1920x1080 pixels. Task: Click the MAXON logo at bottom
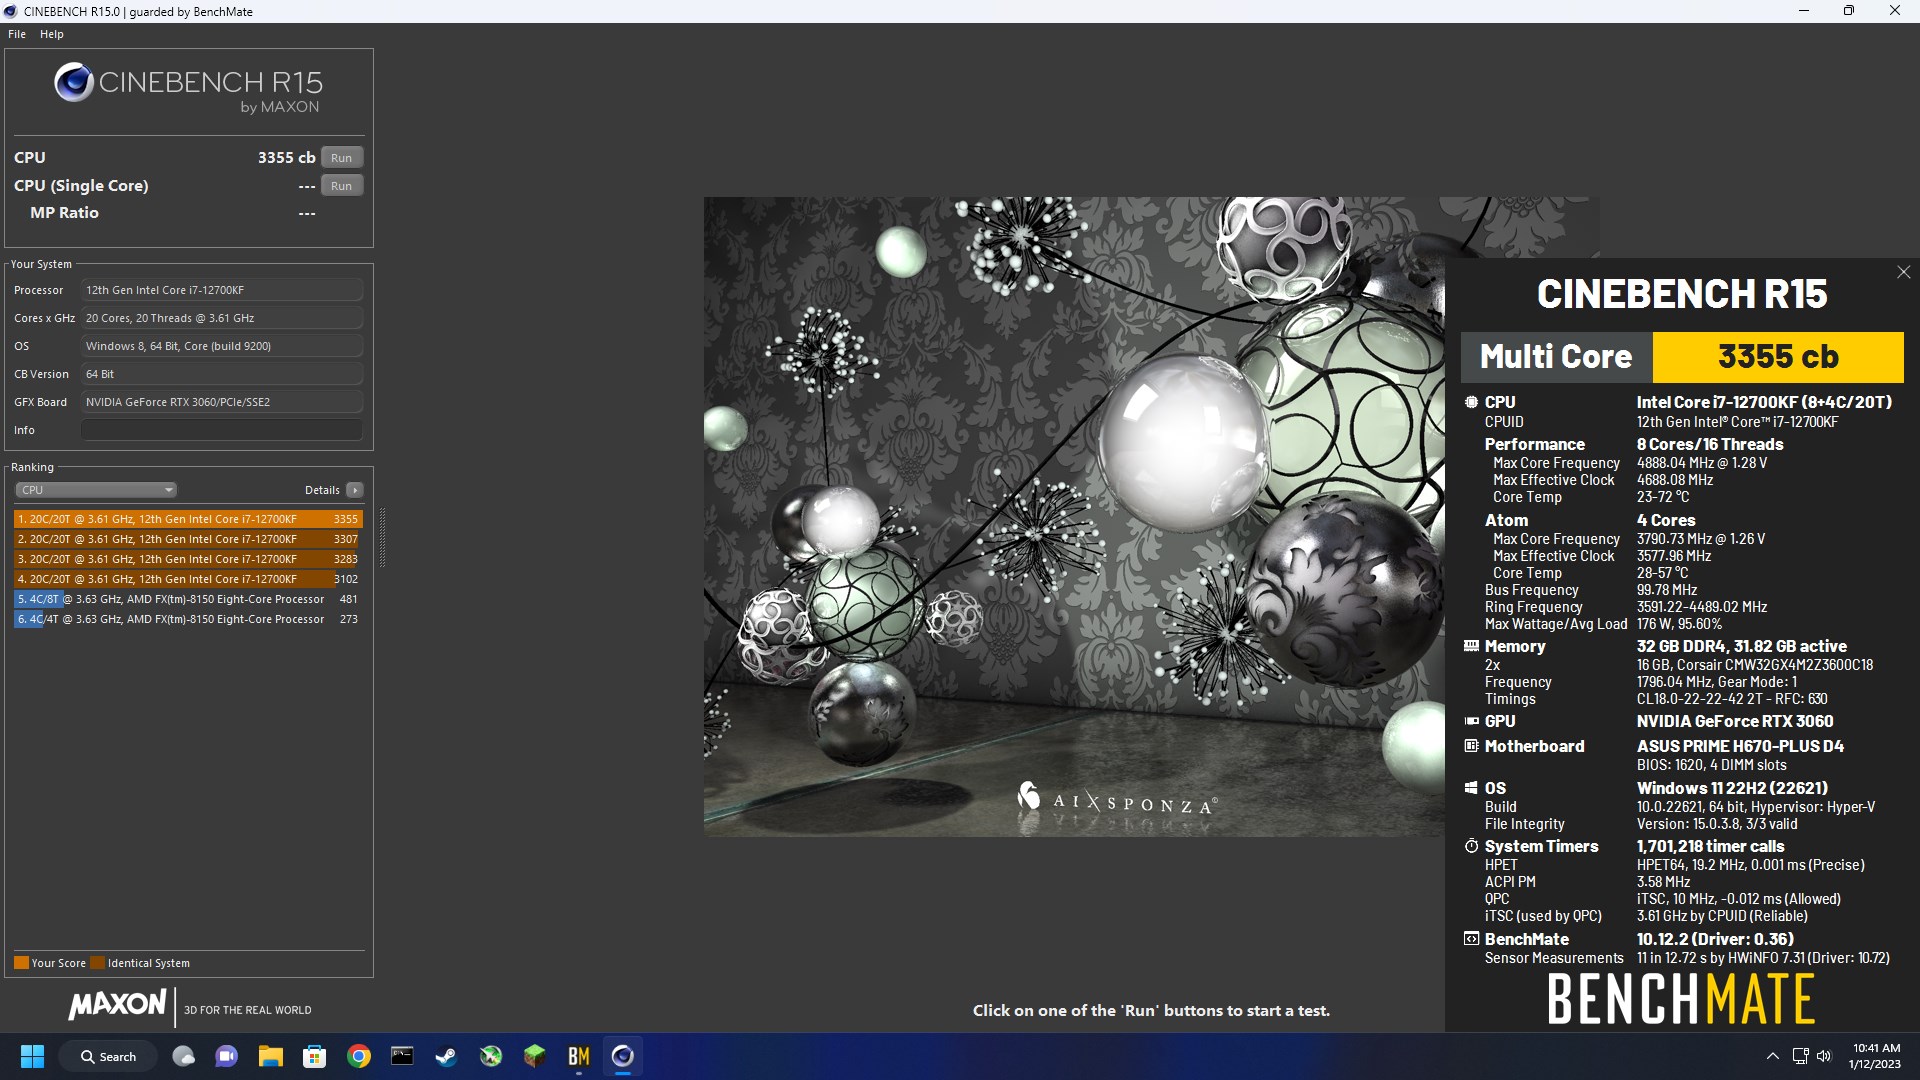[x=118, y=1005]
